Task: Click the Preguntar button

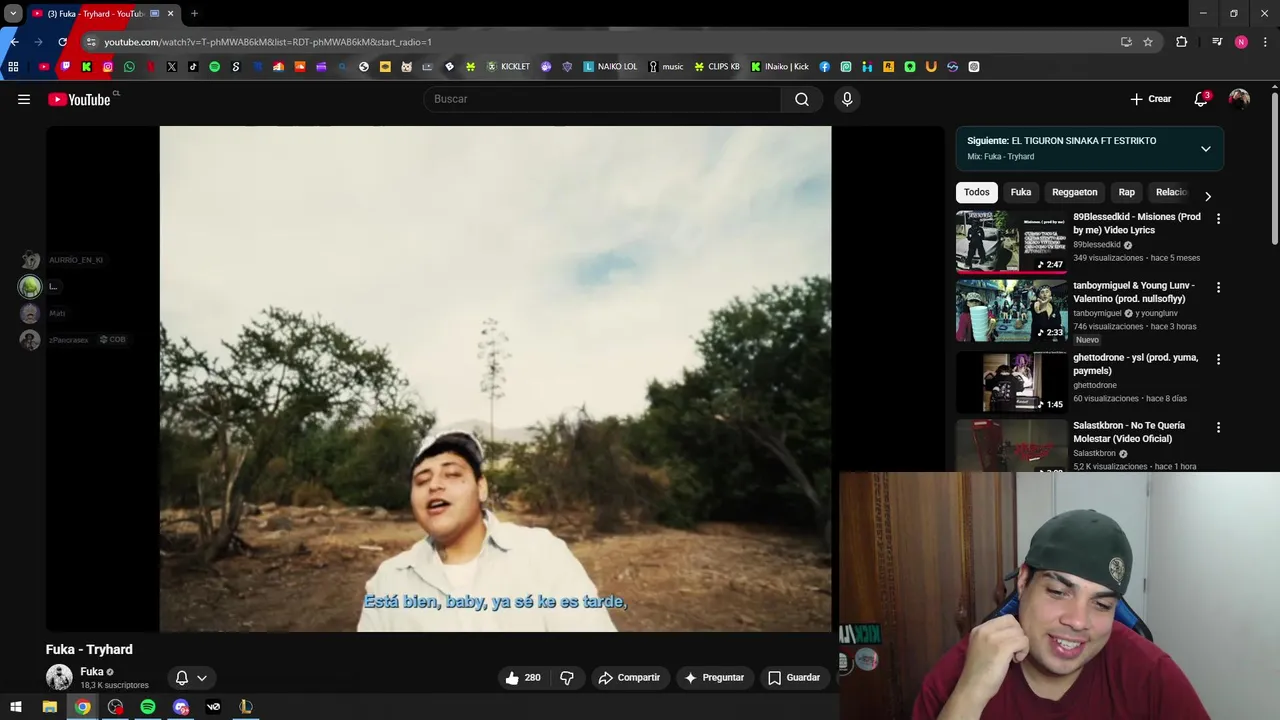Action: [714, 678]
